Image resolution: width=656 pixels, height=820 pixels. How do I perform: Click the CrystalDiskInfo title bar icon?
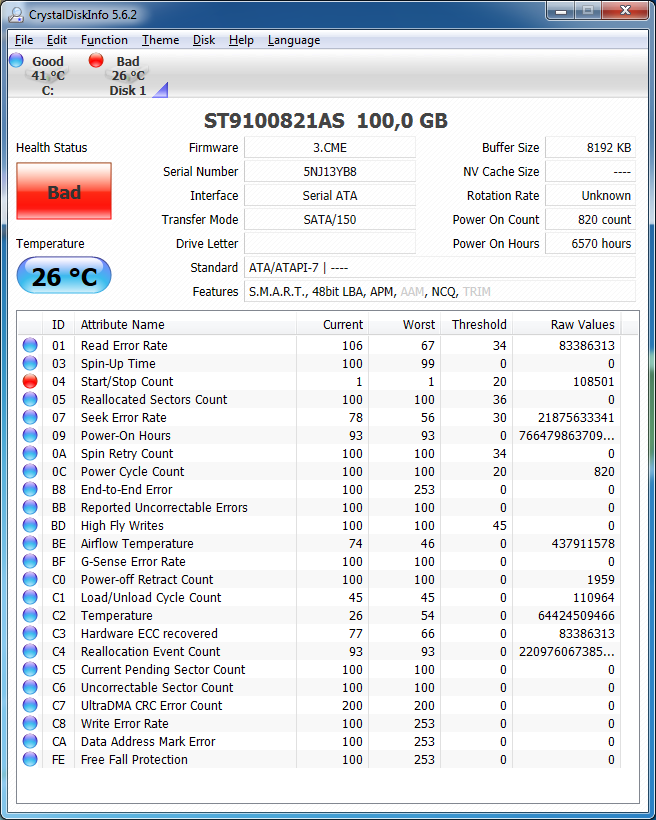click(16, 14)
